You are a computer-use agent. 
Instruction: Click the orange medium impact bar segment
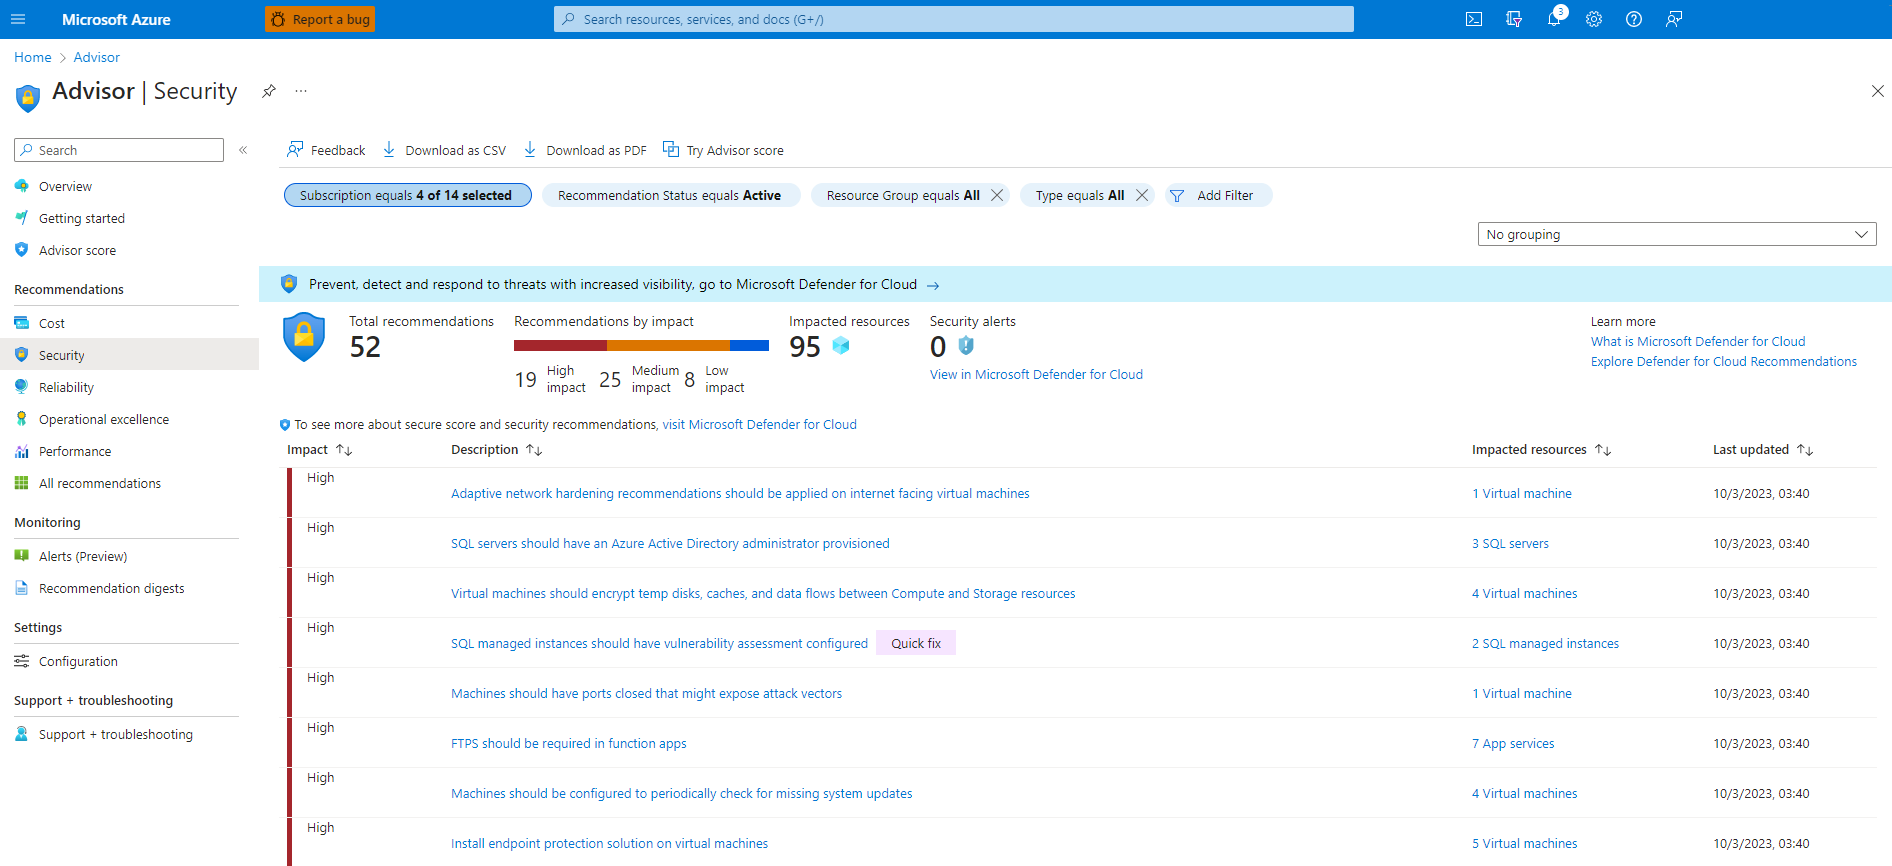pyautogui.click(x=668, y=346)
